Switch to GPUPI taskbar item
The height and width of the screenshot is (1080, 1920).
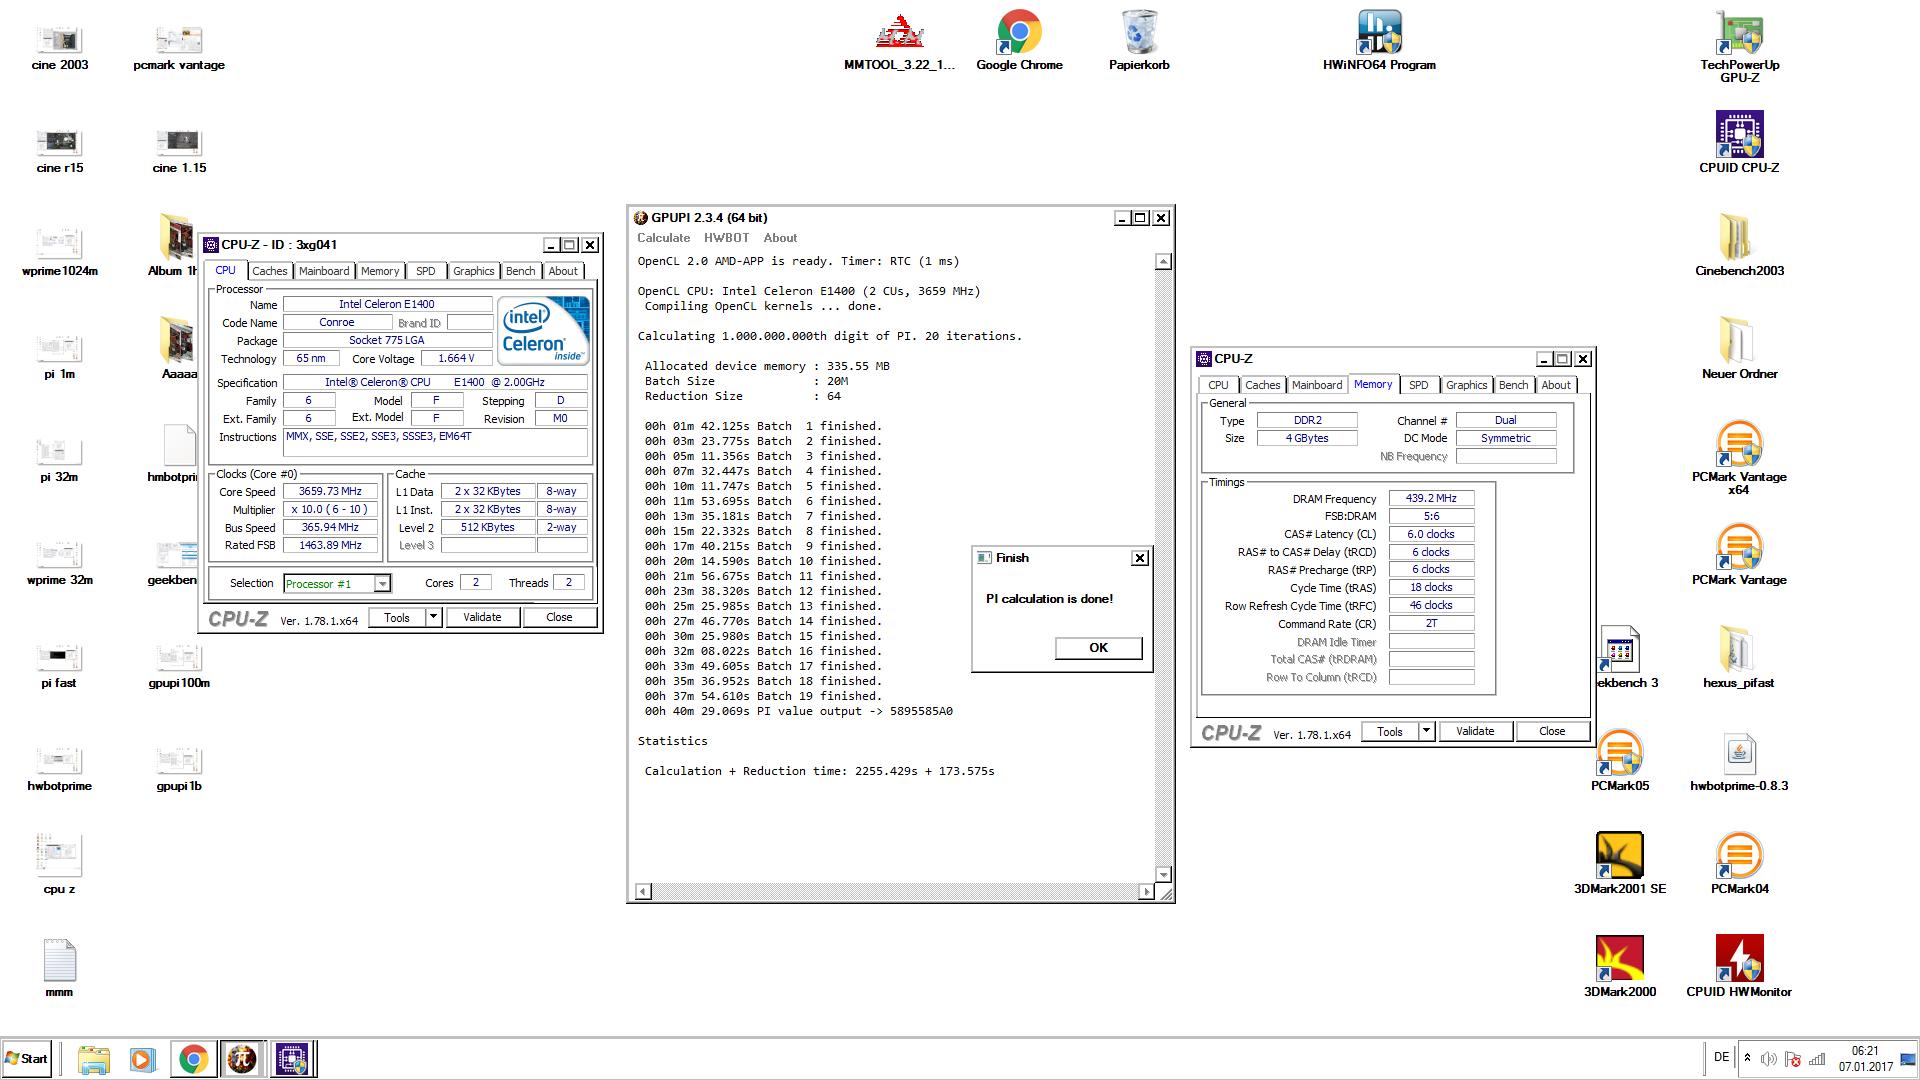click(x=241, y=1059)
